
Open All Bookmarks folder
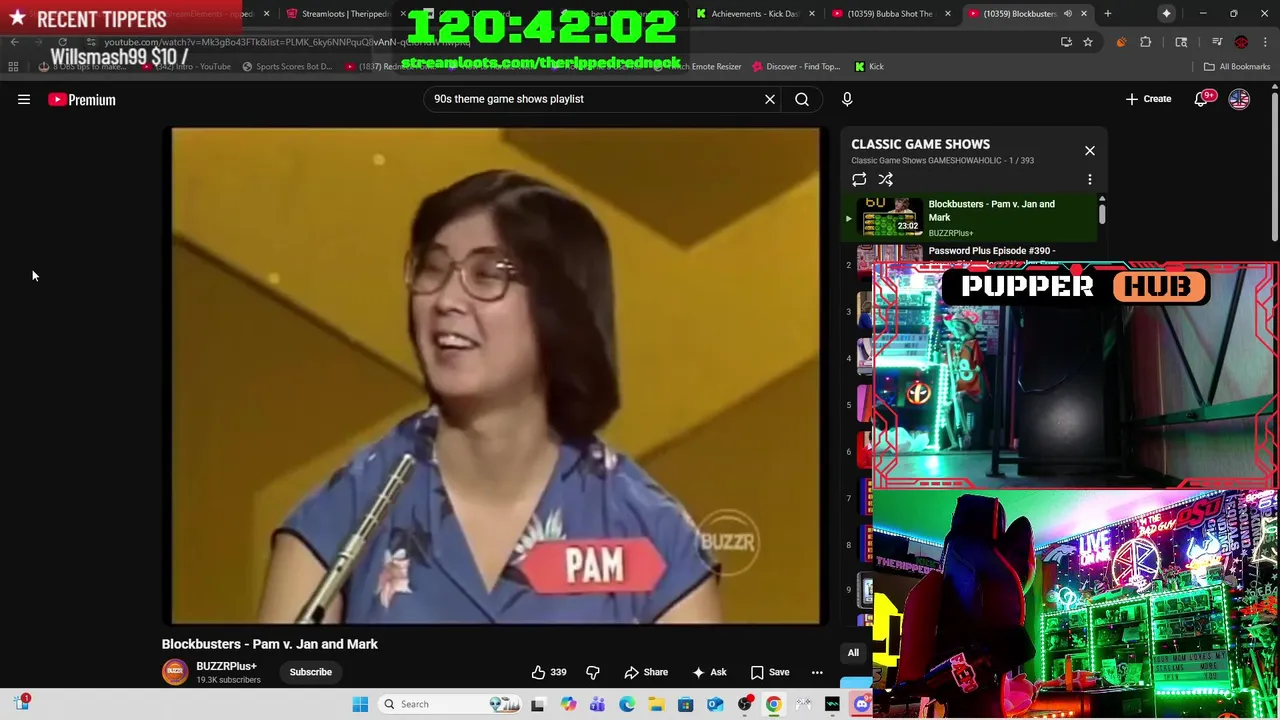(x=1237, y=66)
